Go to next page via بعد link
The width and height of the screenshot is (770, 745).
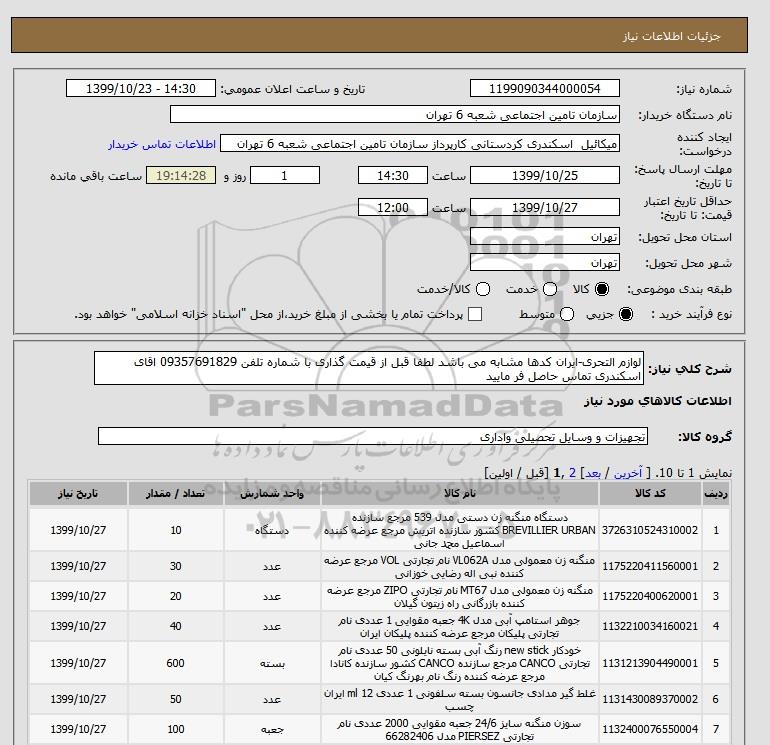[x=593, y=473]
